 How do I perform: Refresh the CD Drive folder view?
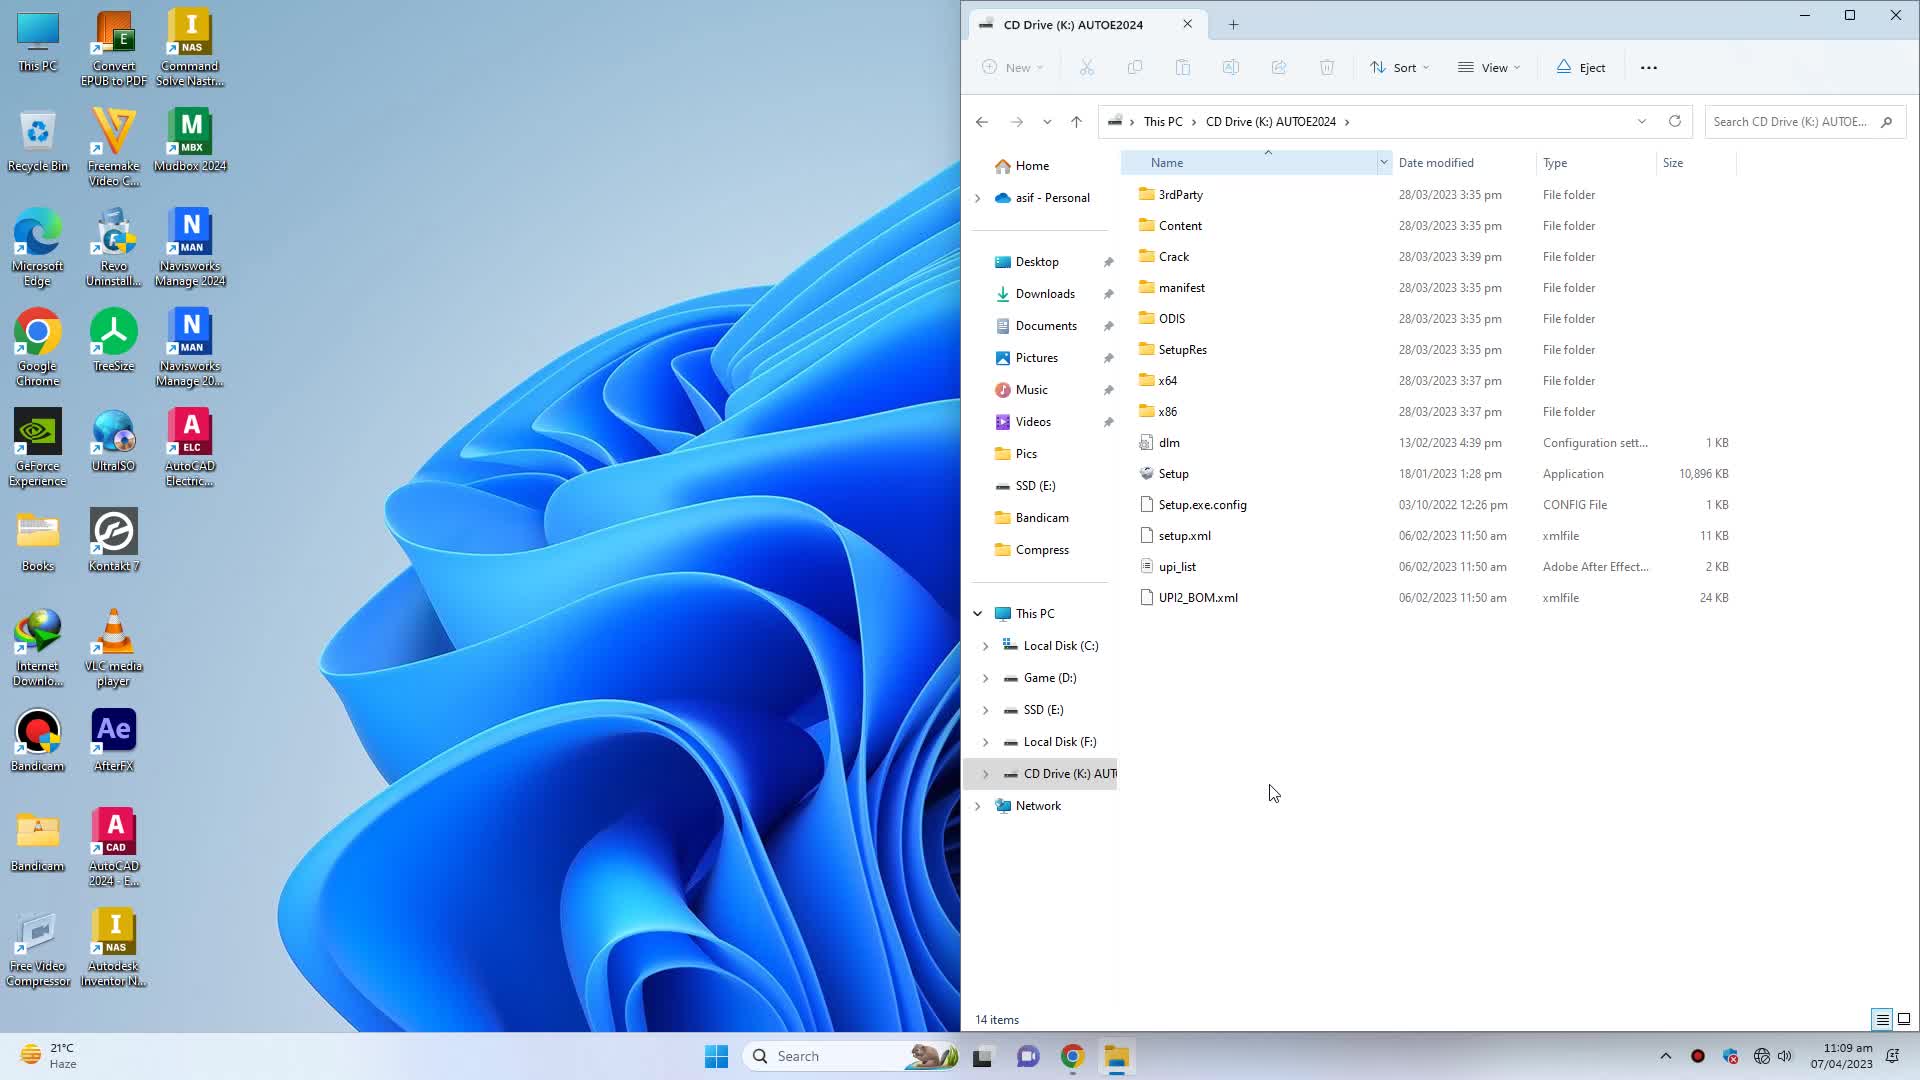(1675, 121)
